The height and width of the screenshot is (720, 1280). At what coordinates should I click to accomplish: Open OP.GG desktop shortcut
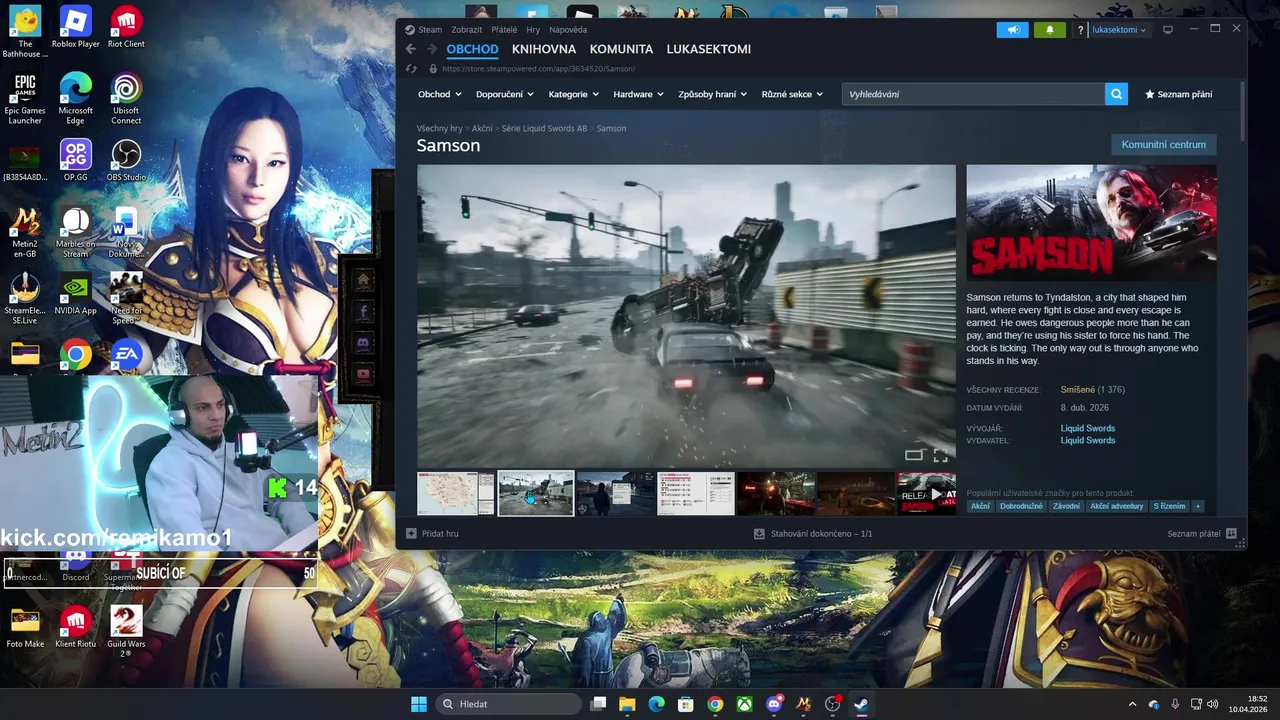click(x=76, y=160)
